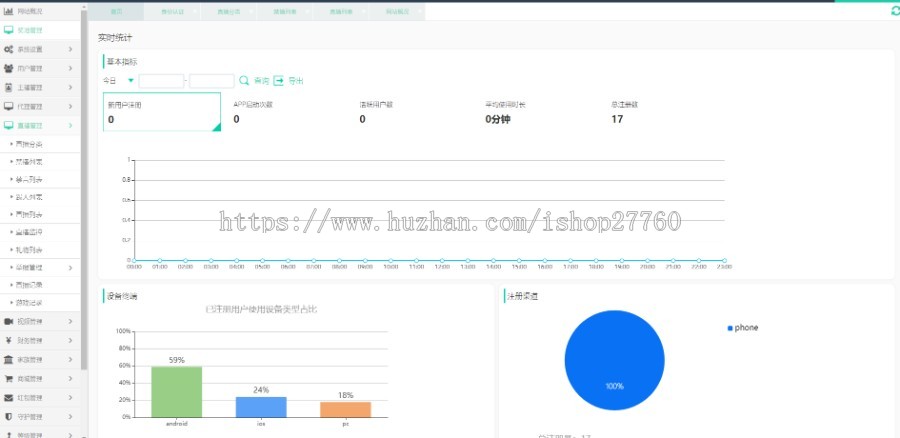Close the 身份认证 tab
The height and width of the screenshot is (438, 900).
[x=195, y=11]
